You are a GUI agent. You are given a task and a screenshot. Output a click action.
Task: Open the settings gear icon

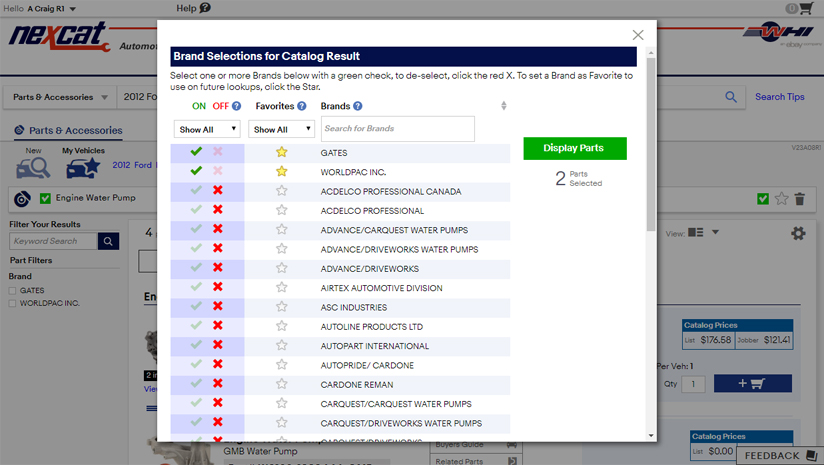(798, 233)
